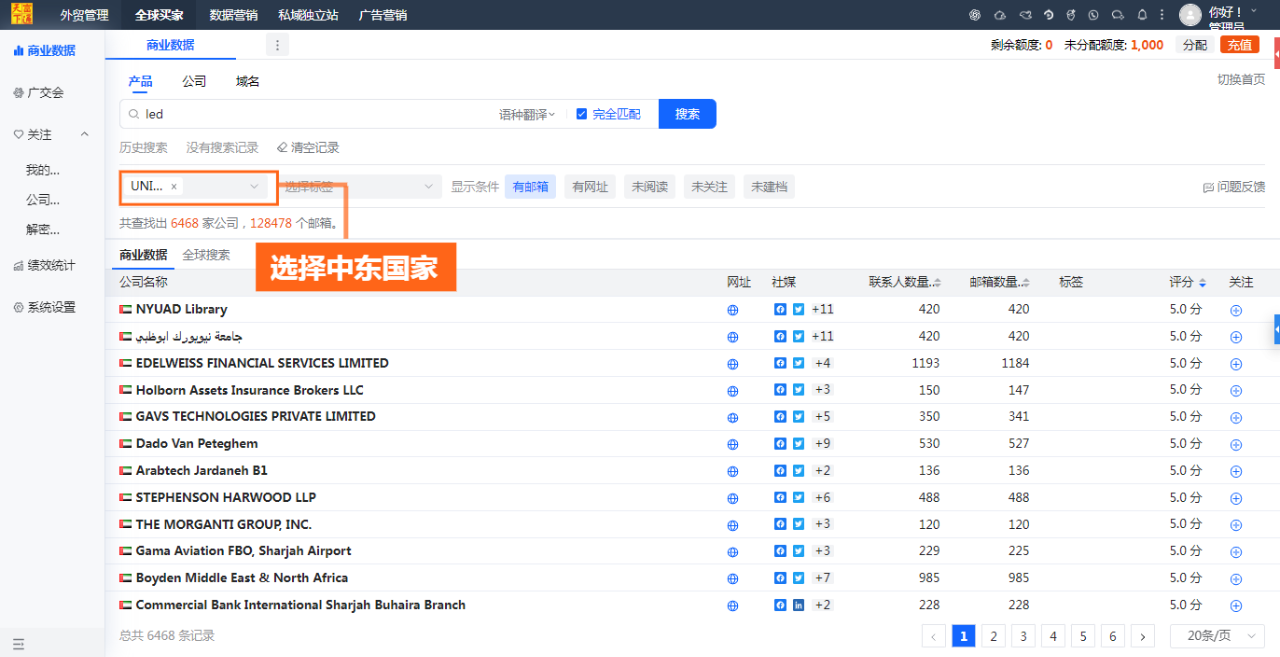Open 绩效统计 in sidebar

coord(44,266)
